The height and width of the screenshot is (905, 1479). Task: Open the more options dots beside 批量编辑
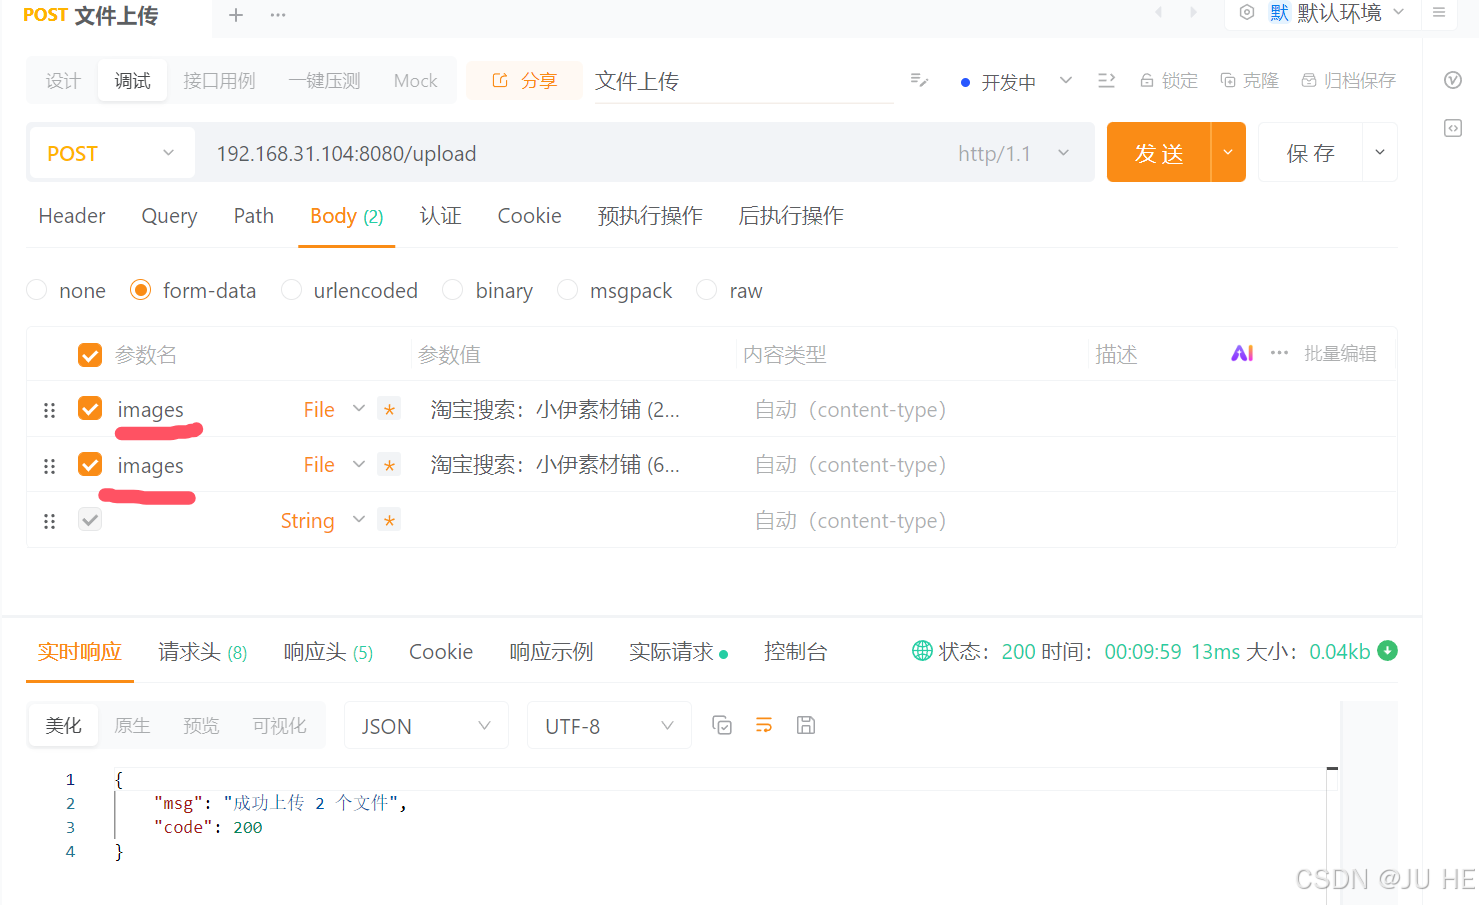coord(1279,353)
